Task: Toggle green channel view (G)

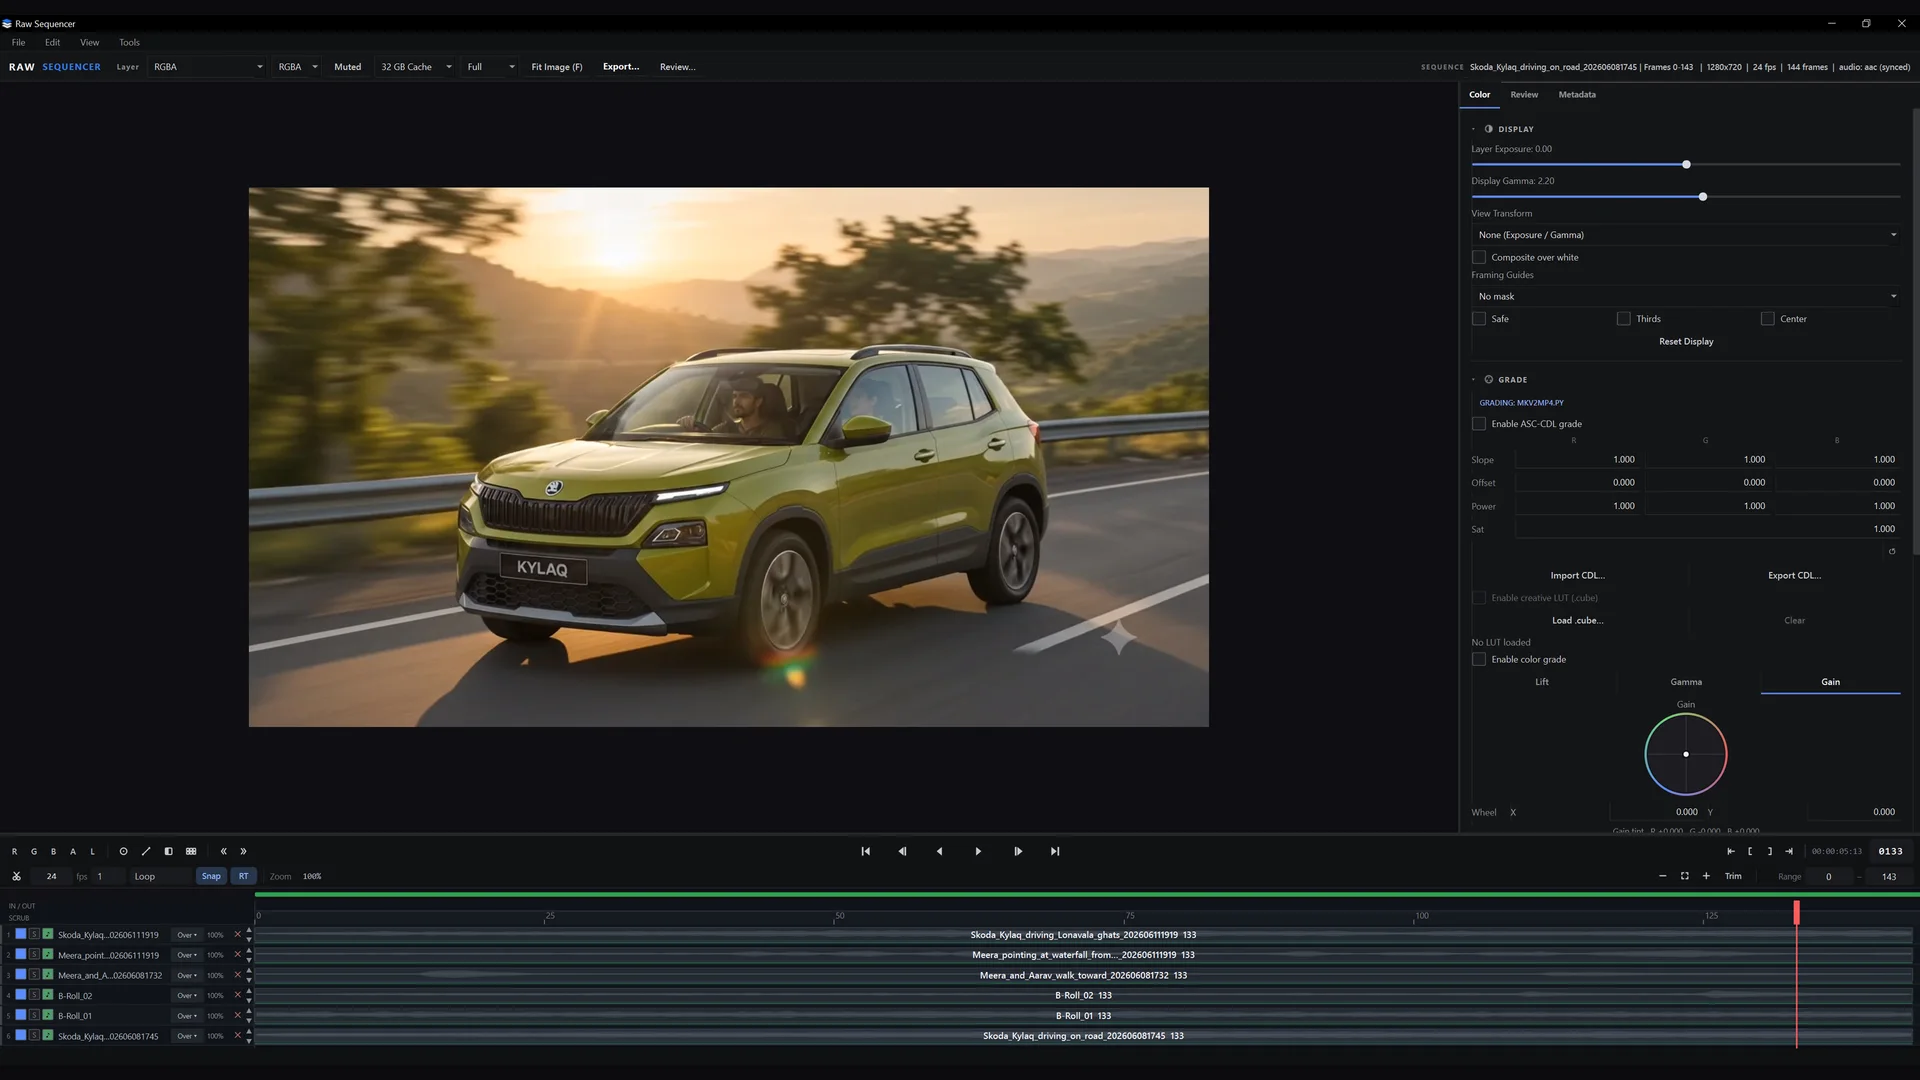Action: point(34,852)
